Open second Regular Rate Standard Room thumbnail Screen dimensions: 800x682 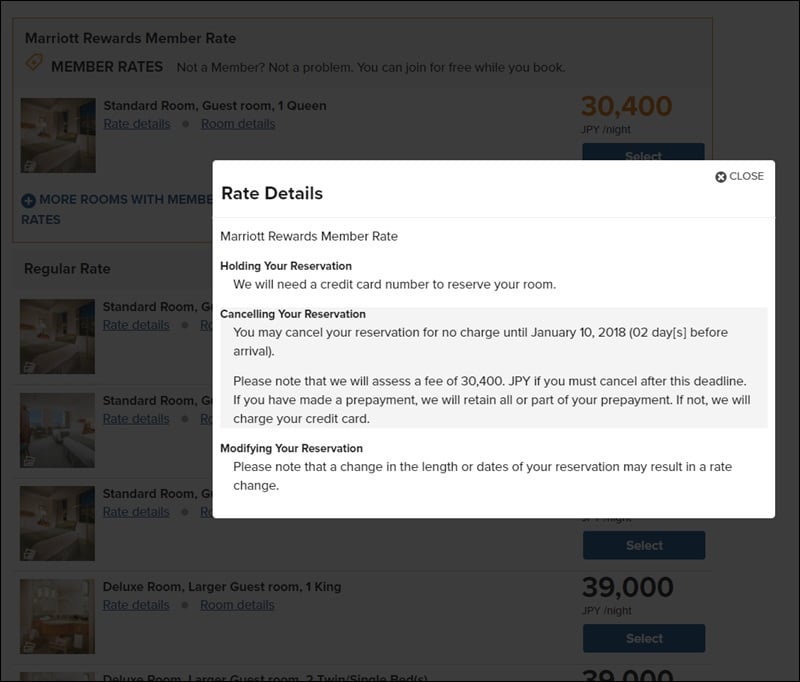click(57, 430)
